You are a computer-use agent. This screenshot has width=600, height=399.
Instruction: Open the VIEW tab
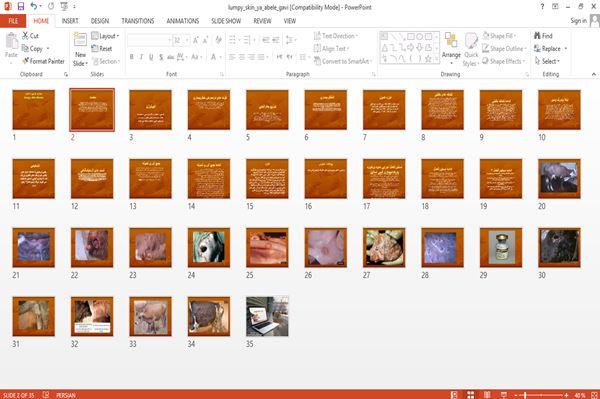click(x=290, y=21)
